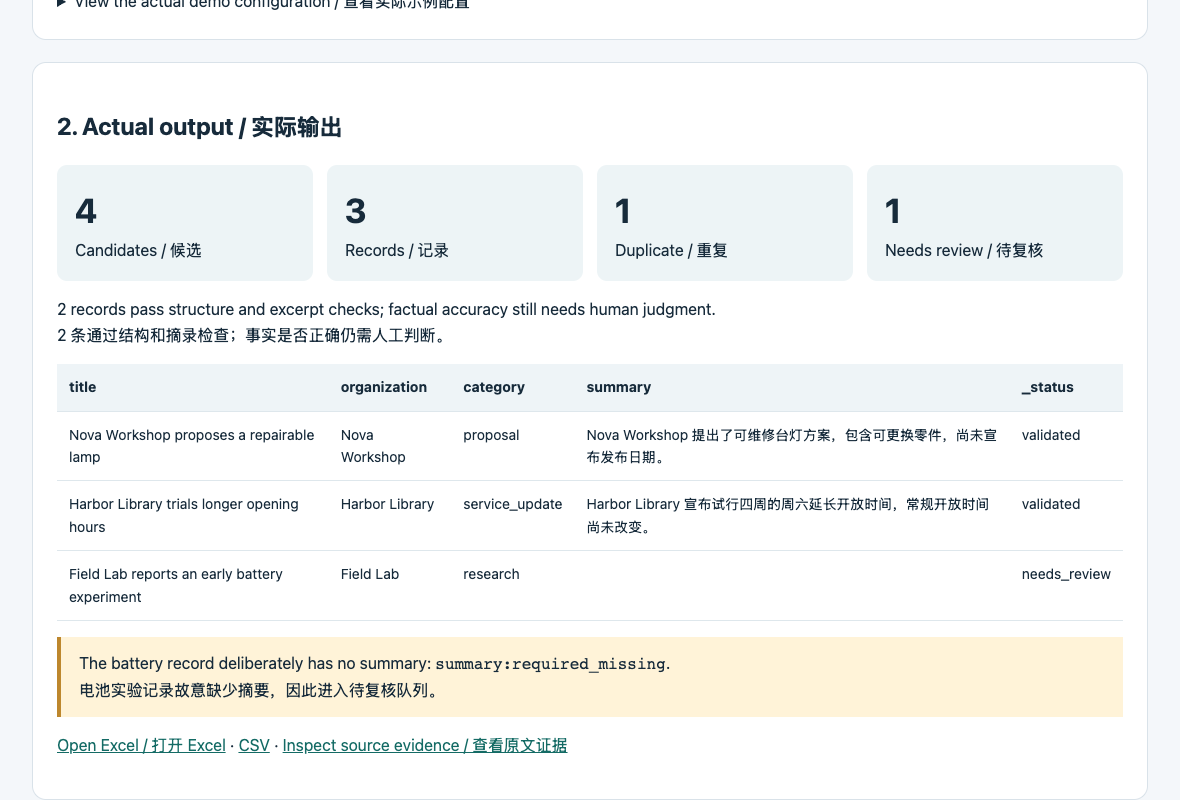The width and height of the screenshot is (1180, 800).
Task: Click the Nova Workshop Chinese summary text
Action: 792,446
